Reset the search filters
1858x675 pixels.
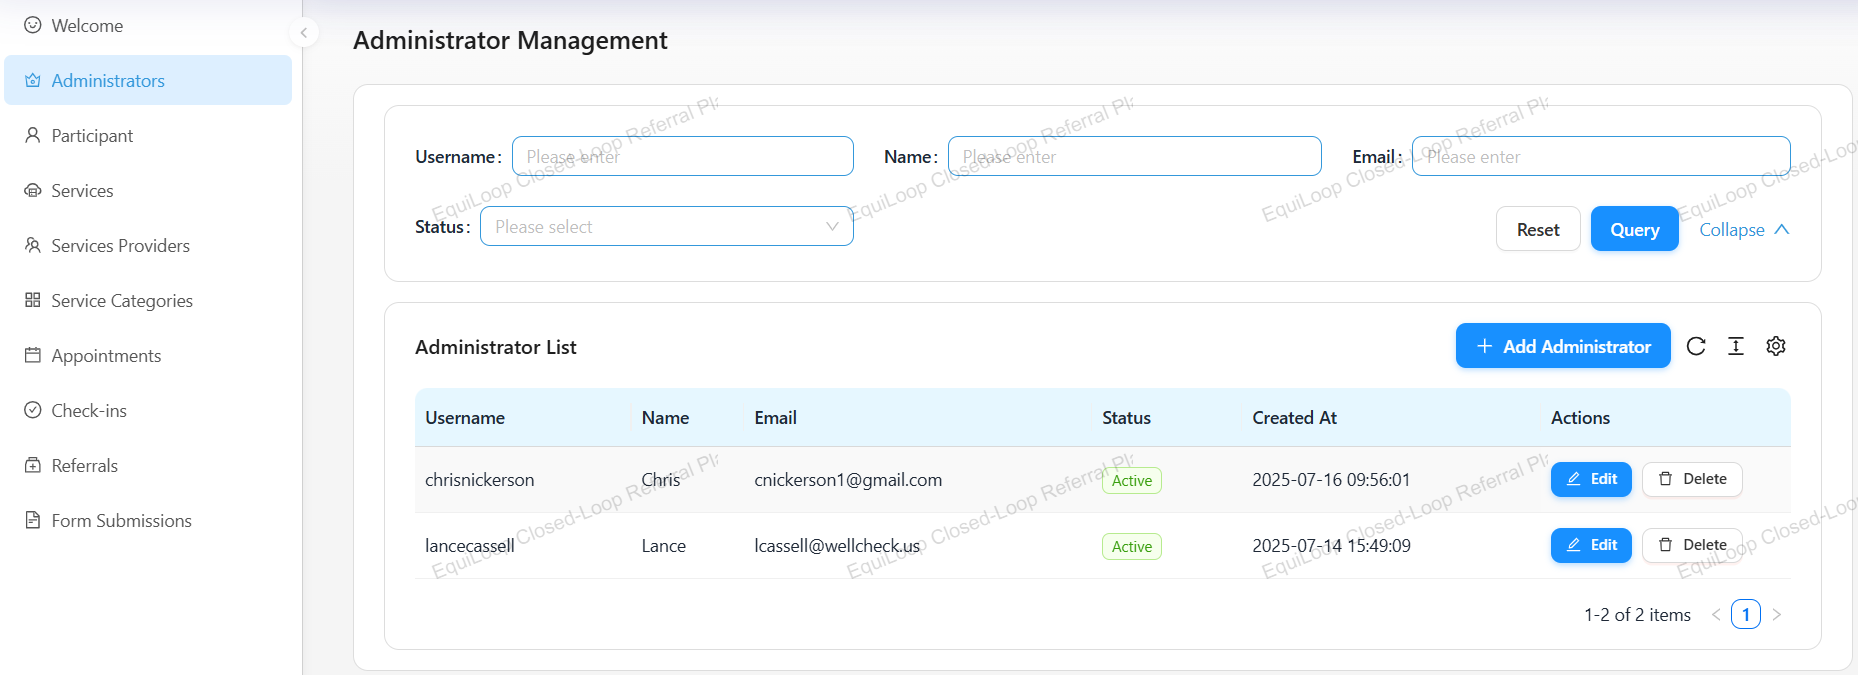point(1538,230)
